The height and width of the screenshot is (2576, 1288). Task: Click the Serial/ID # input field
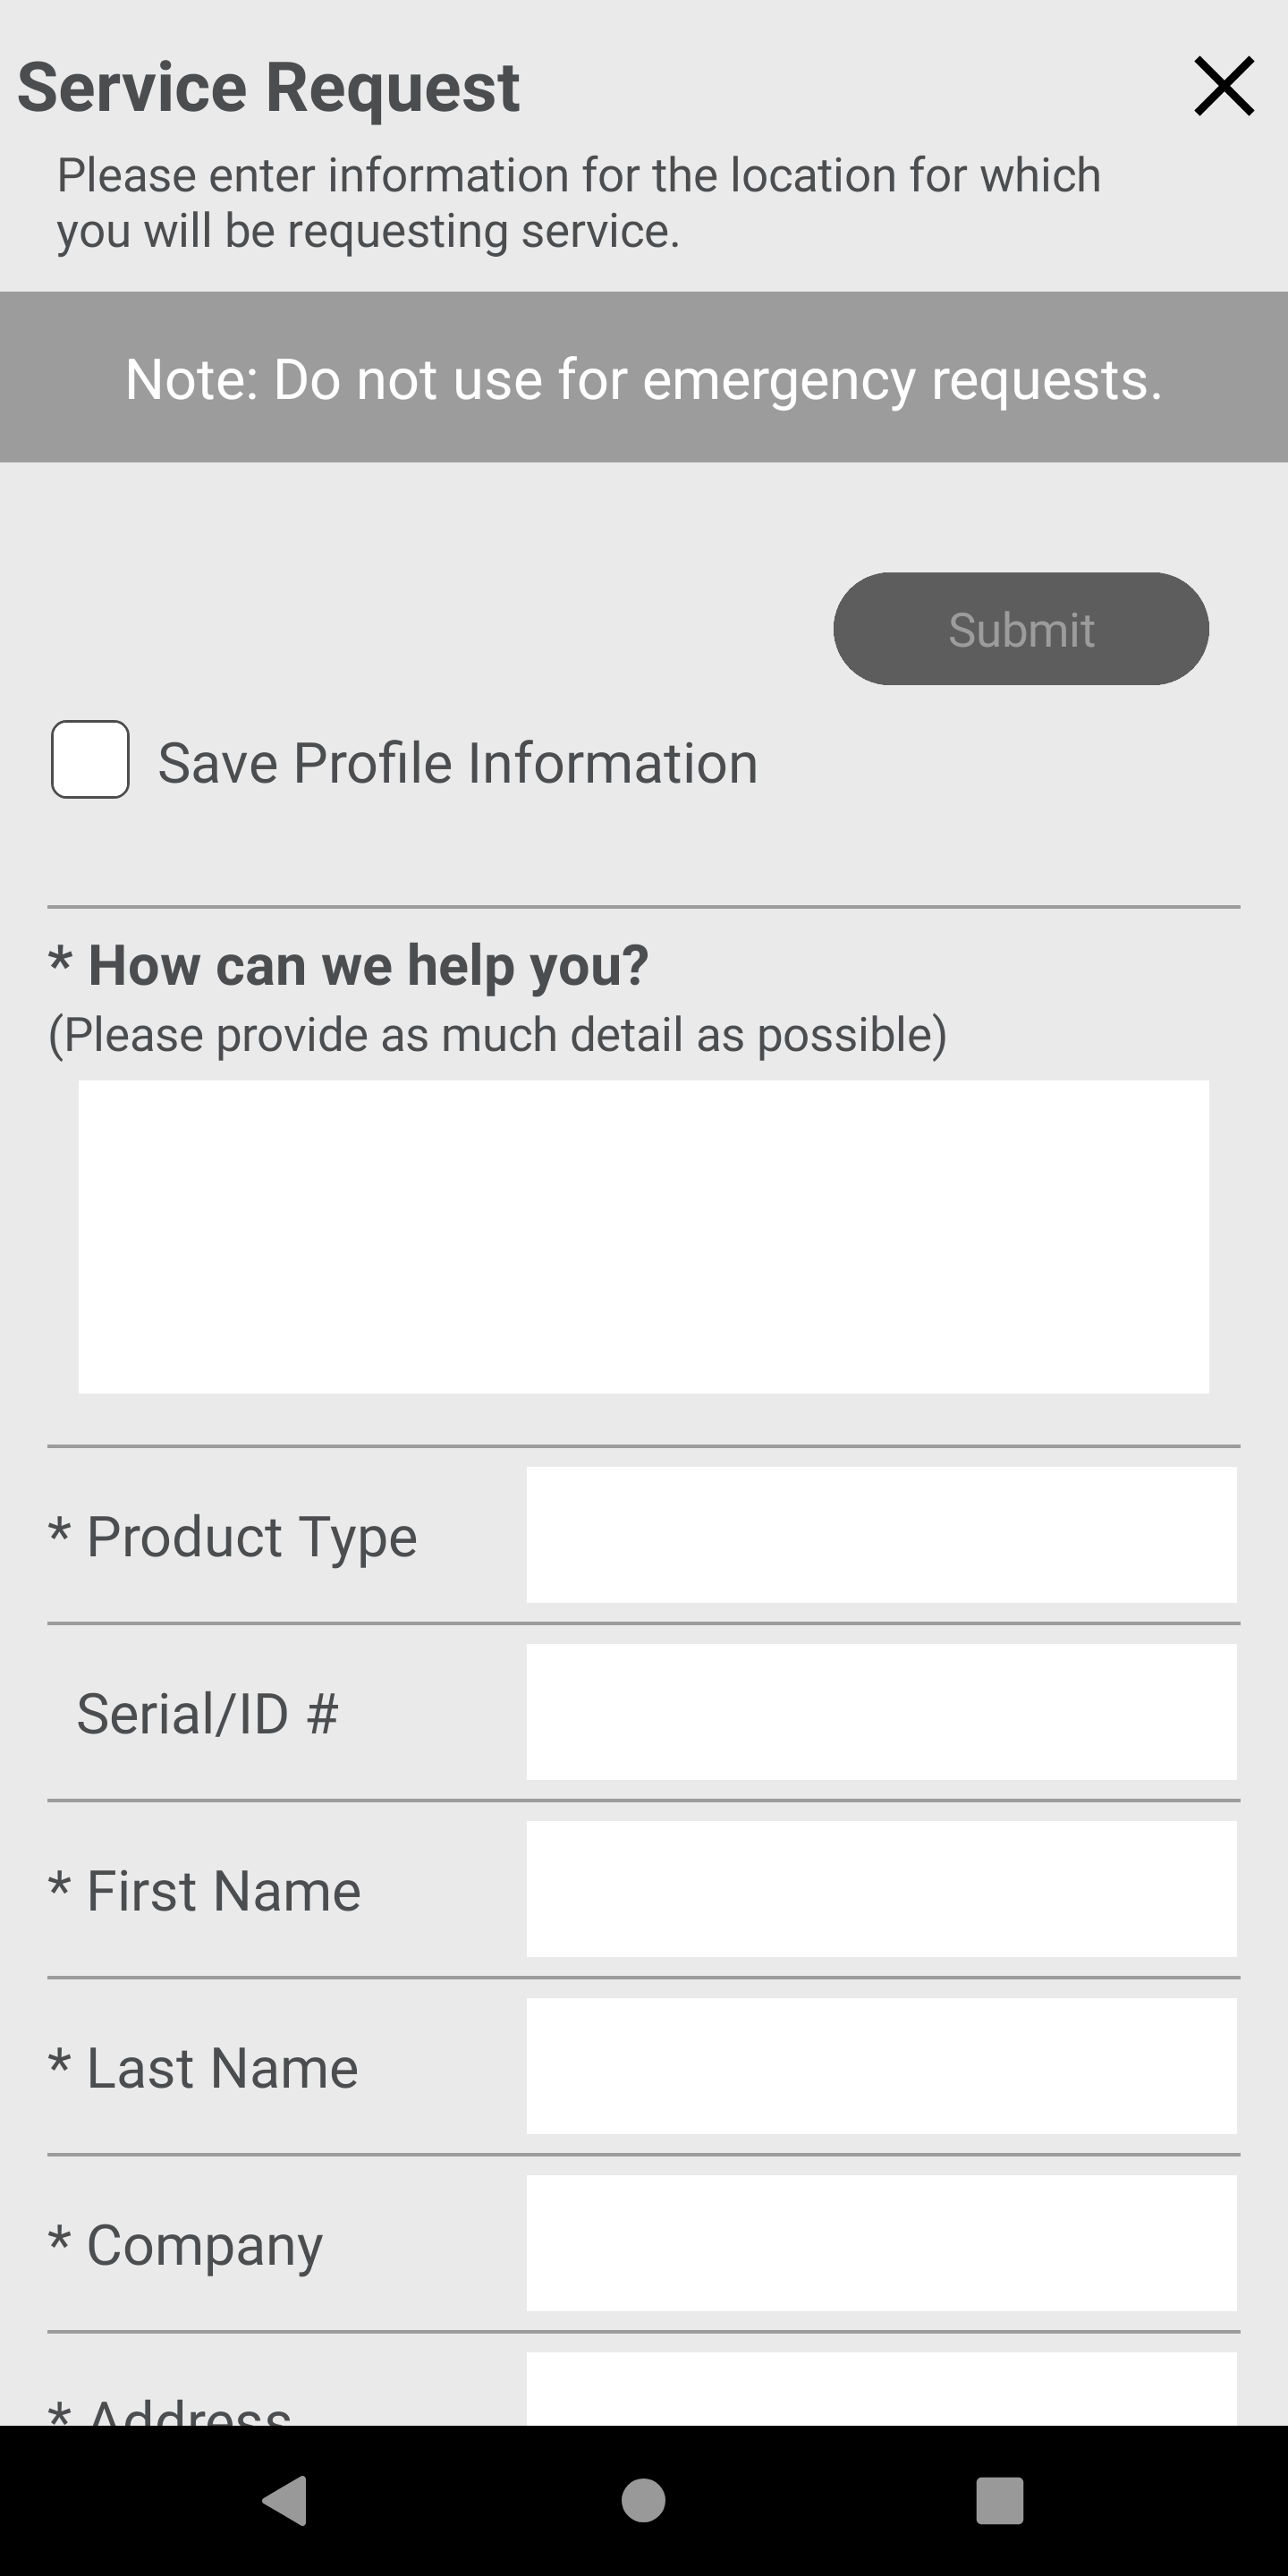tap(881, 1712)
